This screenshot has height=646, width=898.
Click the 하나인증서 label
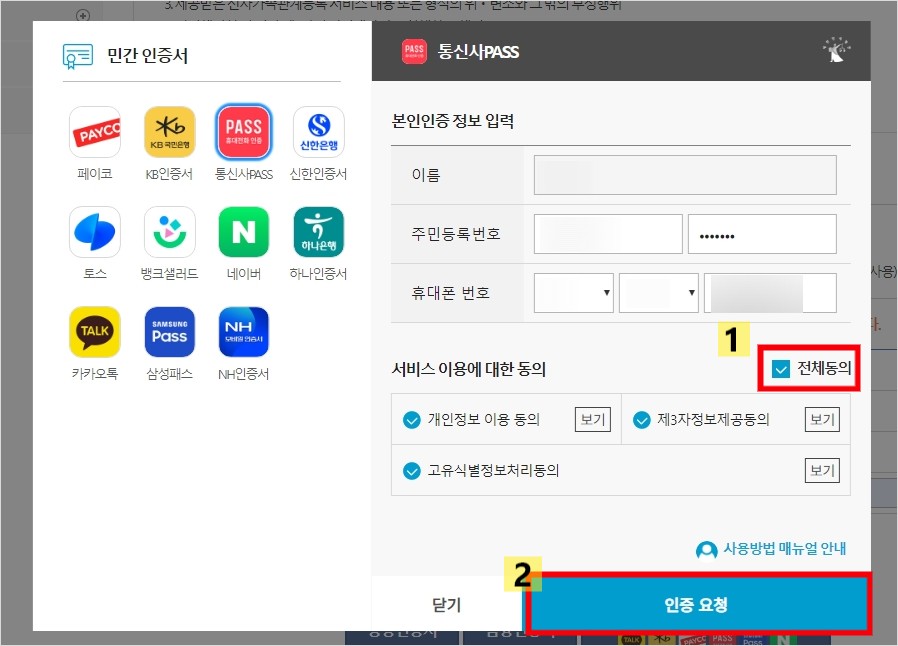(x=318, y=274)
